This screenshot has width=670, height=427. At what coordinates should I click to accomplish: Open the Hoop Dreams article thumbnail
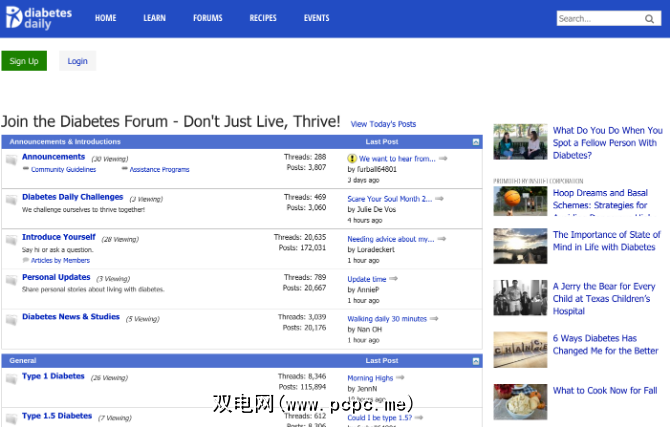click(x=520, y=200)
